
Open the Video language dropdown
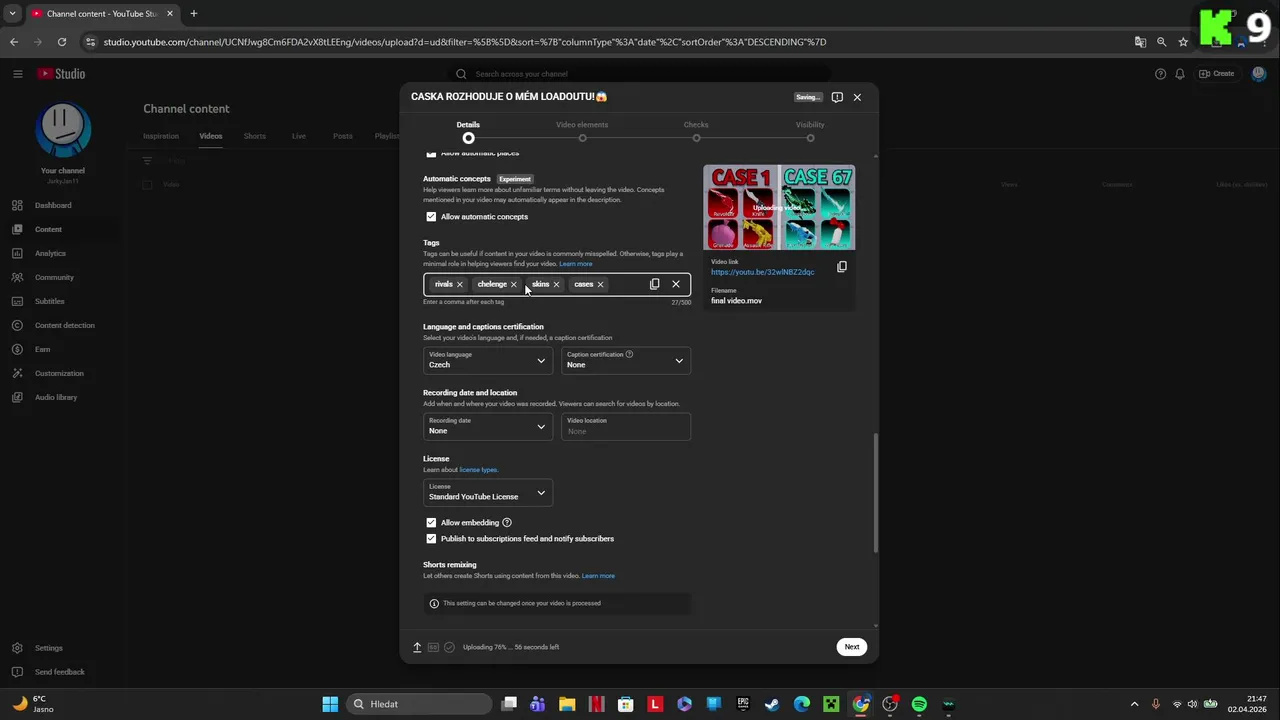(x=488, y=360)
